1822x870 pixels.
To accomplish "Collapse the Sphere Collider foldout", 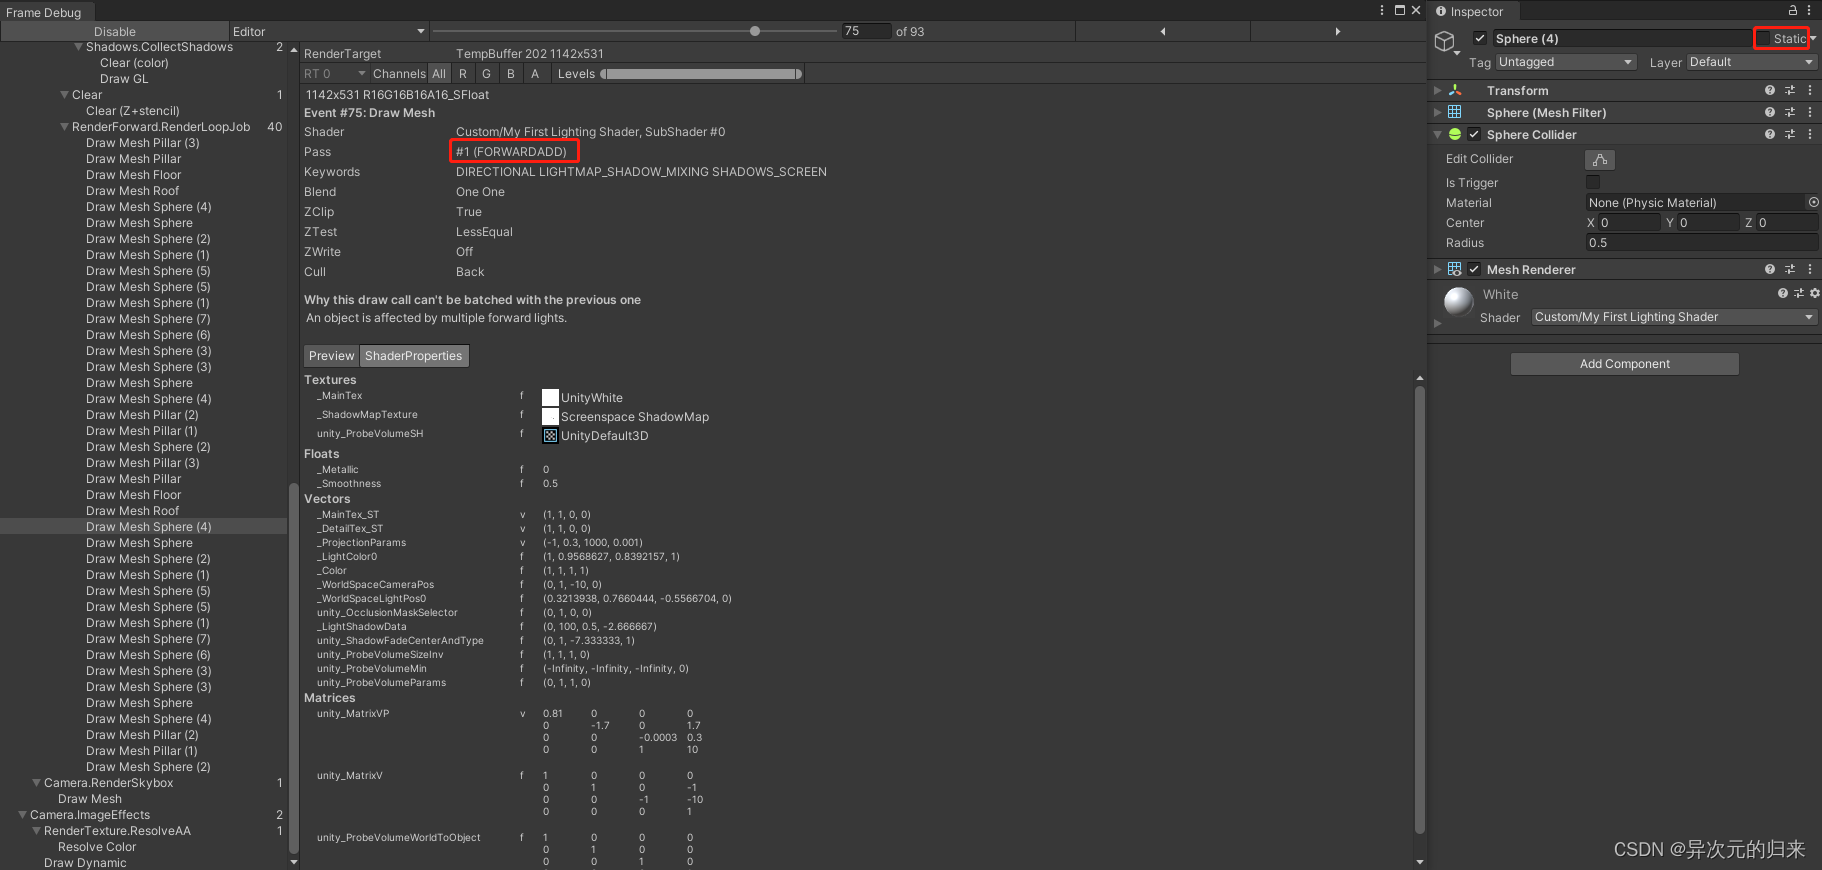I will [x=1438, y=134].
